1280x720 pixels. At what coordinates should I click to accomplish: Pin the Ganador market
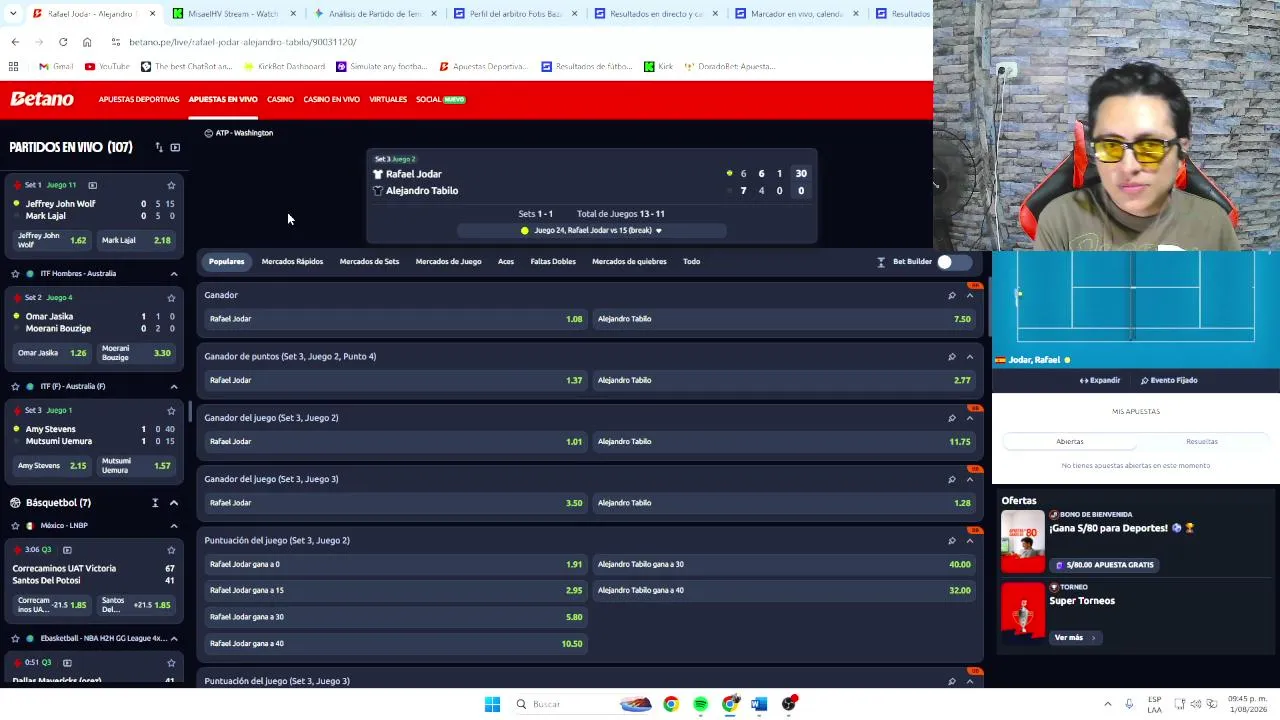(x=952, y=295)
